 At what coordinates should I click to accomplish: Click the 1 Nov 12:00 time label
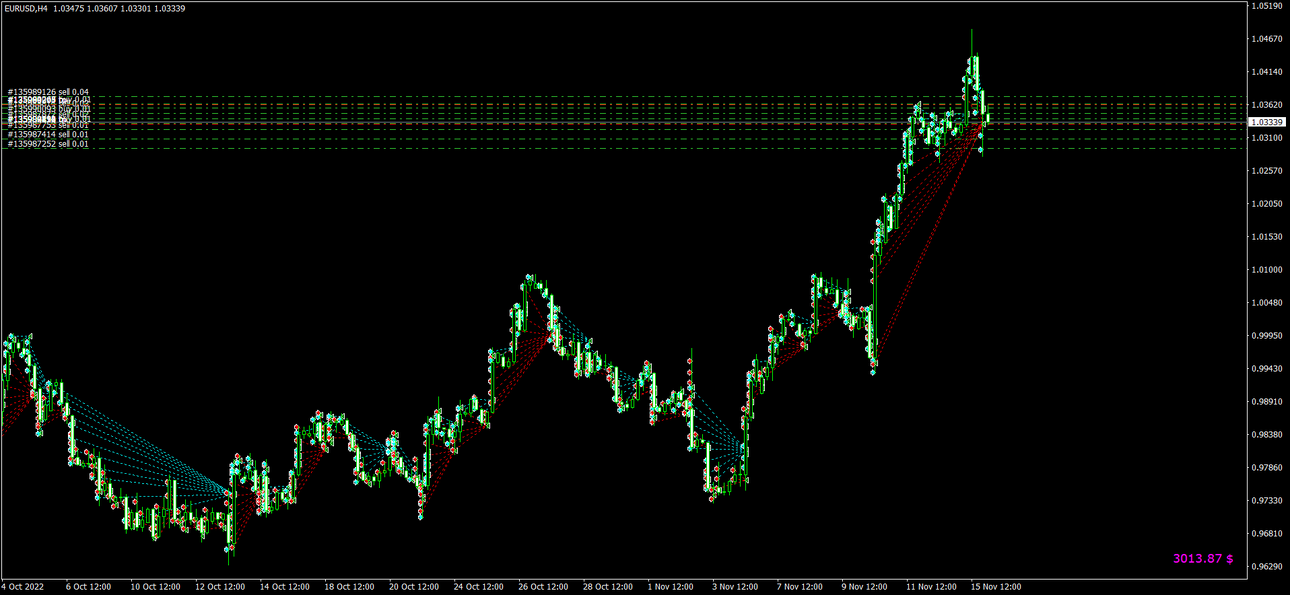point(672,587)
